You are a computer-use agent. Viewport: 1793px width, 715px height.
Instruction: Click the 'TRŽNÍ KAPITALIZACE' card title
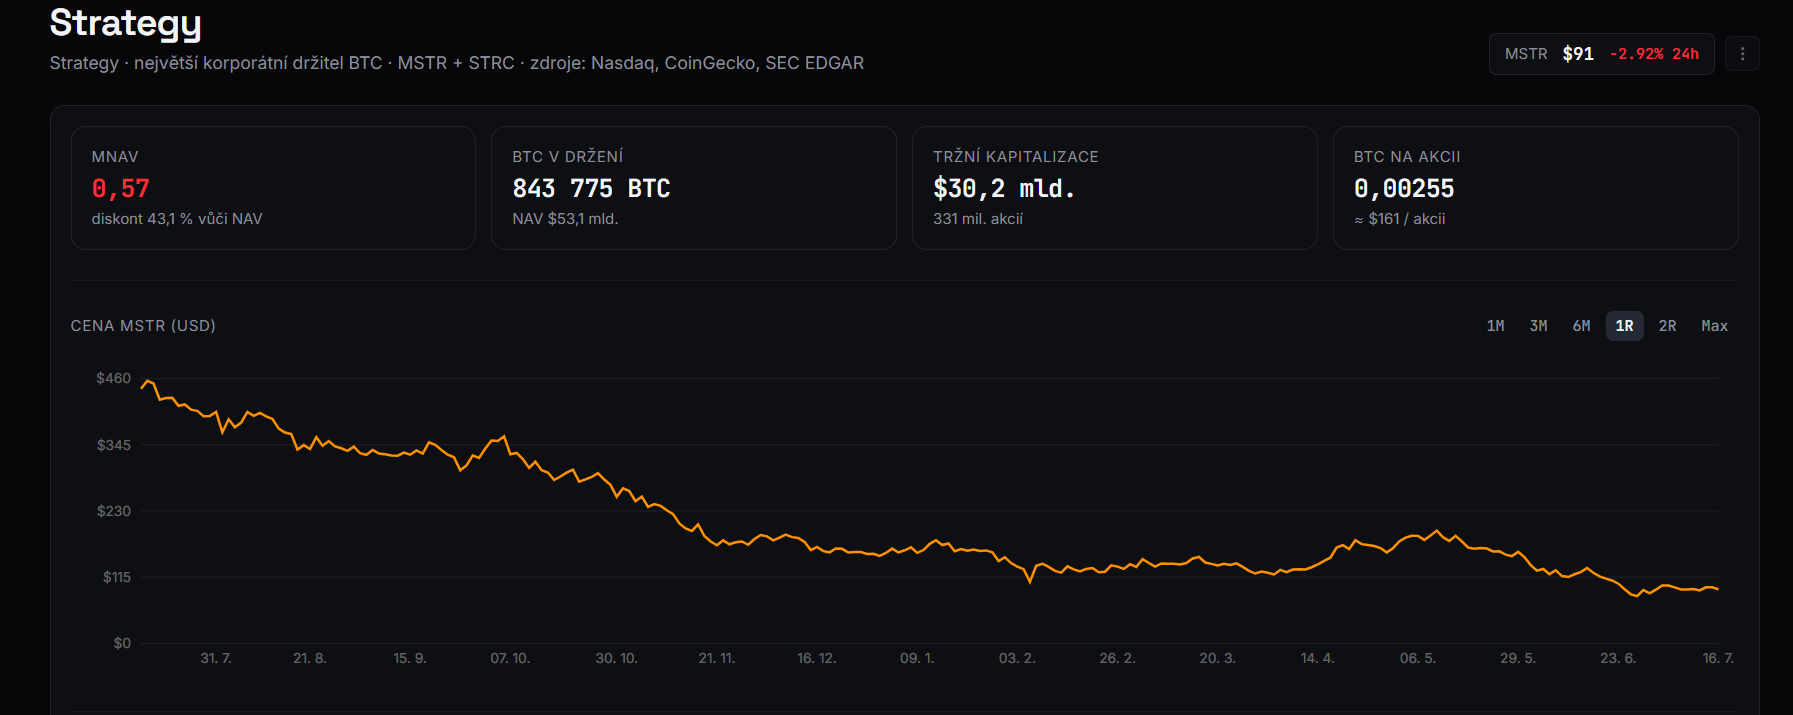pyautogui.click(x=1016, y=157)
